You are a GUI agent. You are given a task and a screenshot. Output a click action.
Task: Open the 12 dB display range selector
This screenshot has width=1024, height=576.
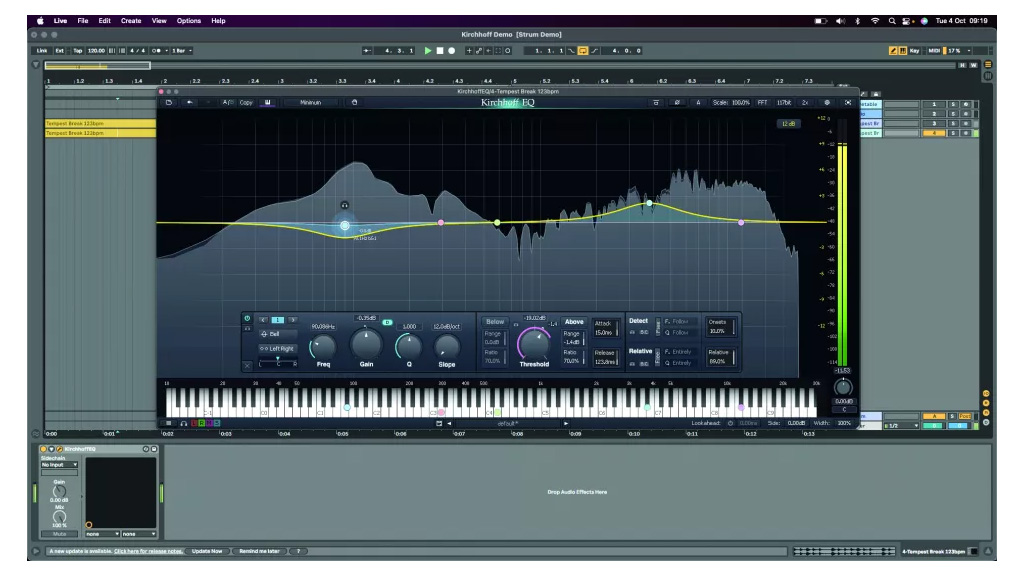(x=788, y=123)
